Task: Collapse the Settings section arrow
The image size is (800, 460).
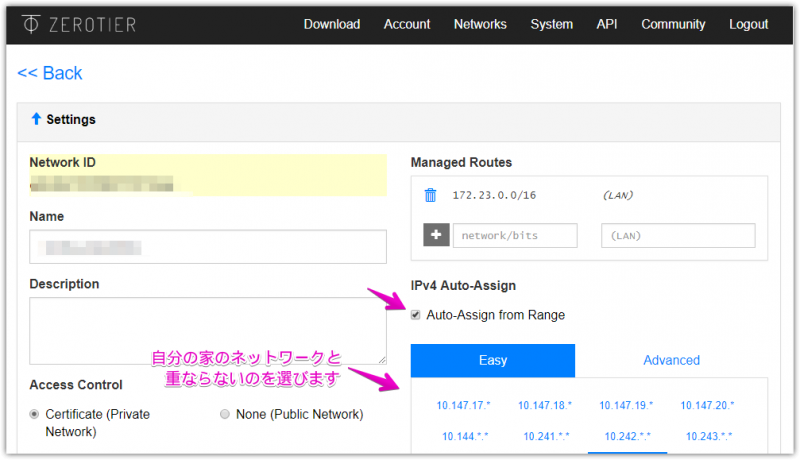Action: click(x=37, y=119)
